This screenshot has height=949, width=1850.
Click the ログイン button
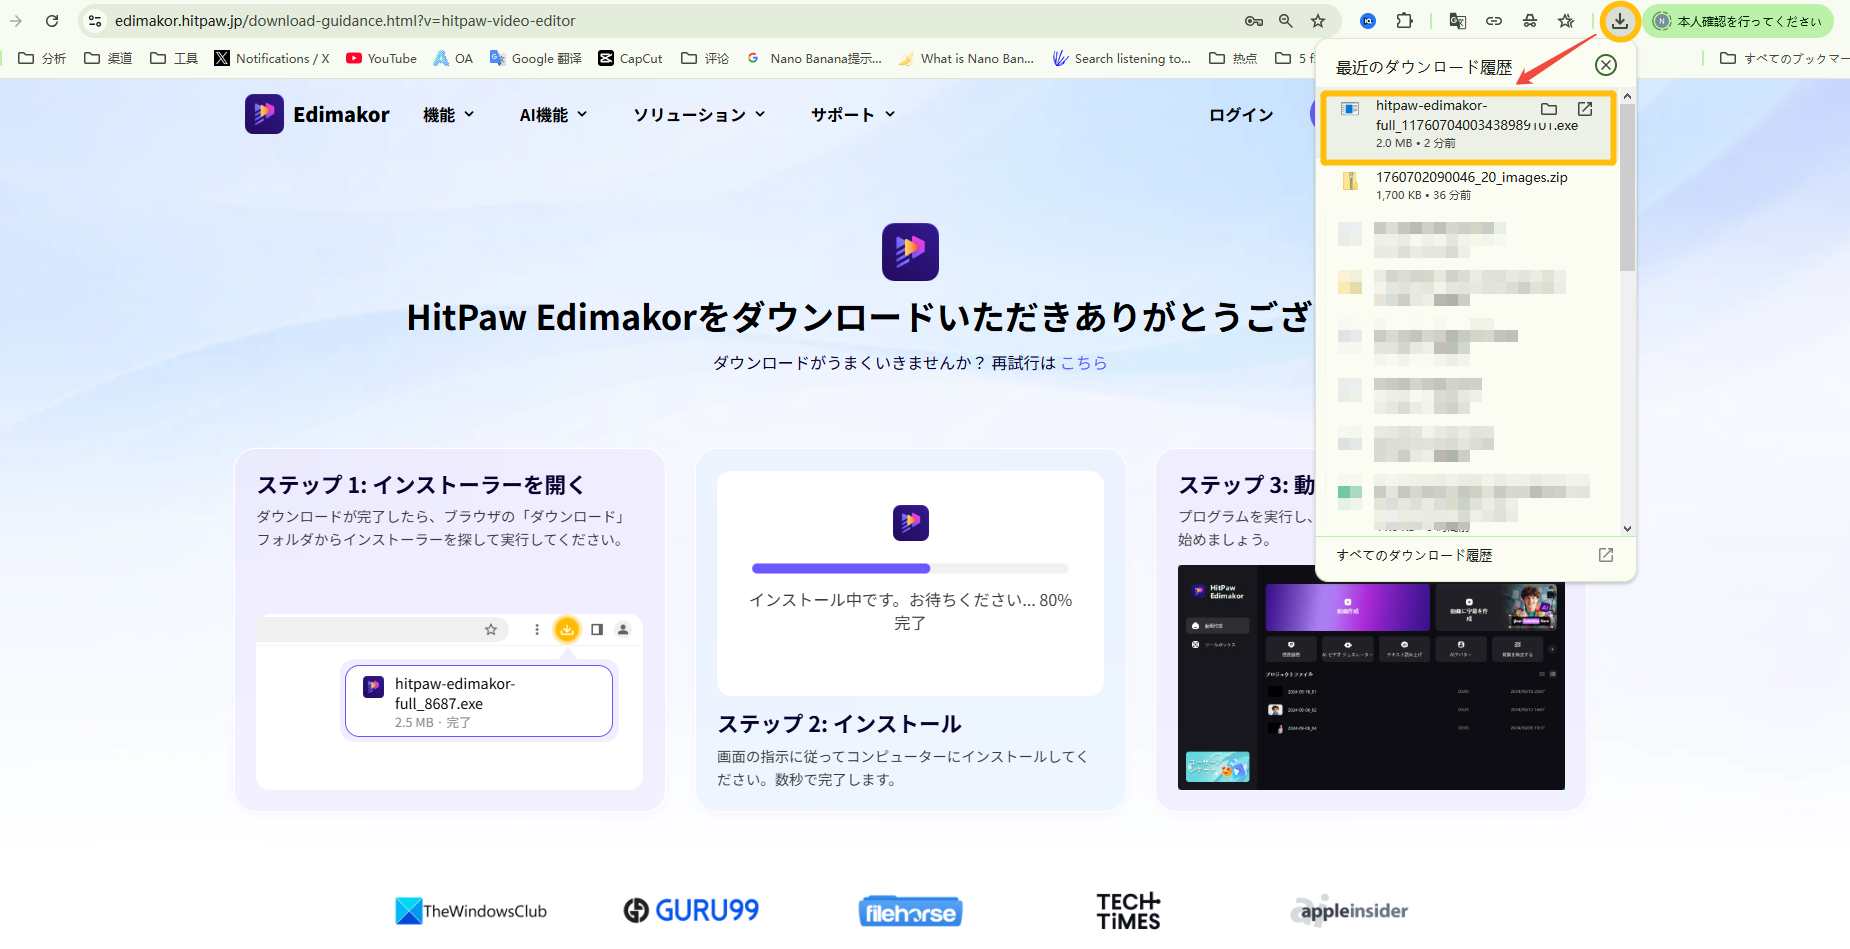point(1240,114)
